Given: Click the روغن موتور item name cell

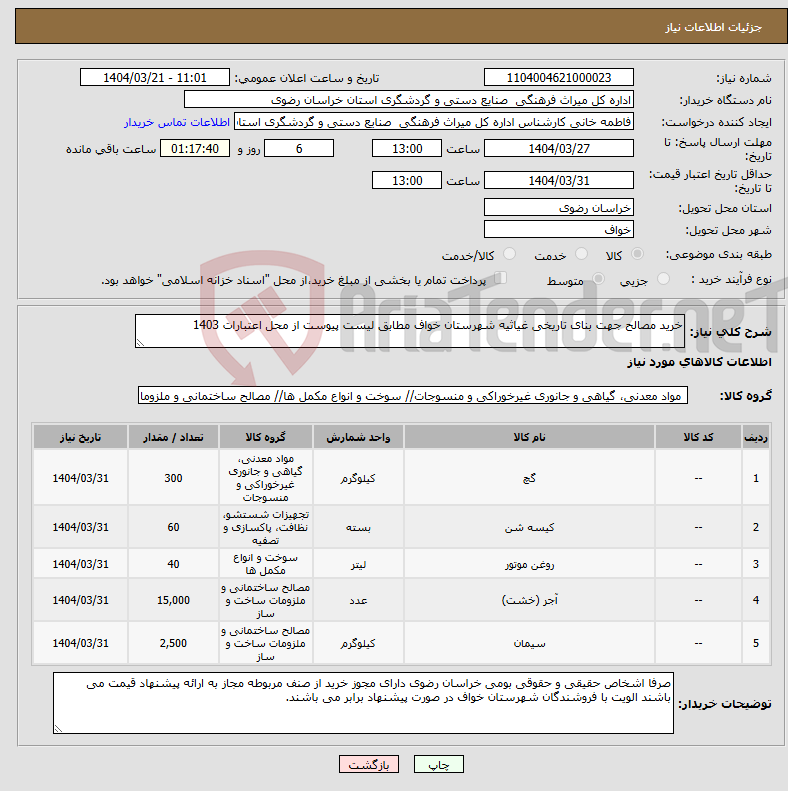Looking at the screenshot, I should click(529, 564).
